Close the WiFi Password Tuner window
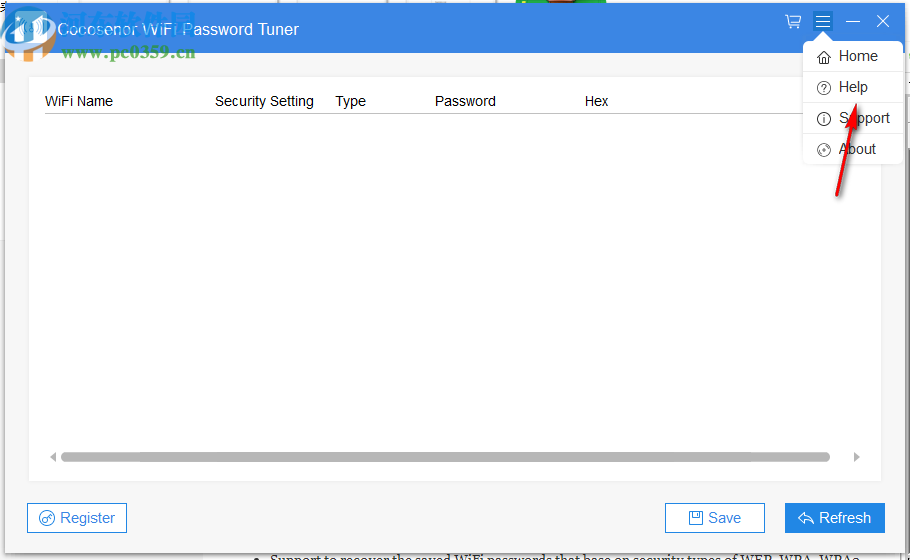This screenshot has width=910, height=560. (883, 21)
